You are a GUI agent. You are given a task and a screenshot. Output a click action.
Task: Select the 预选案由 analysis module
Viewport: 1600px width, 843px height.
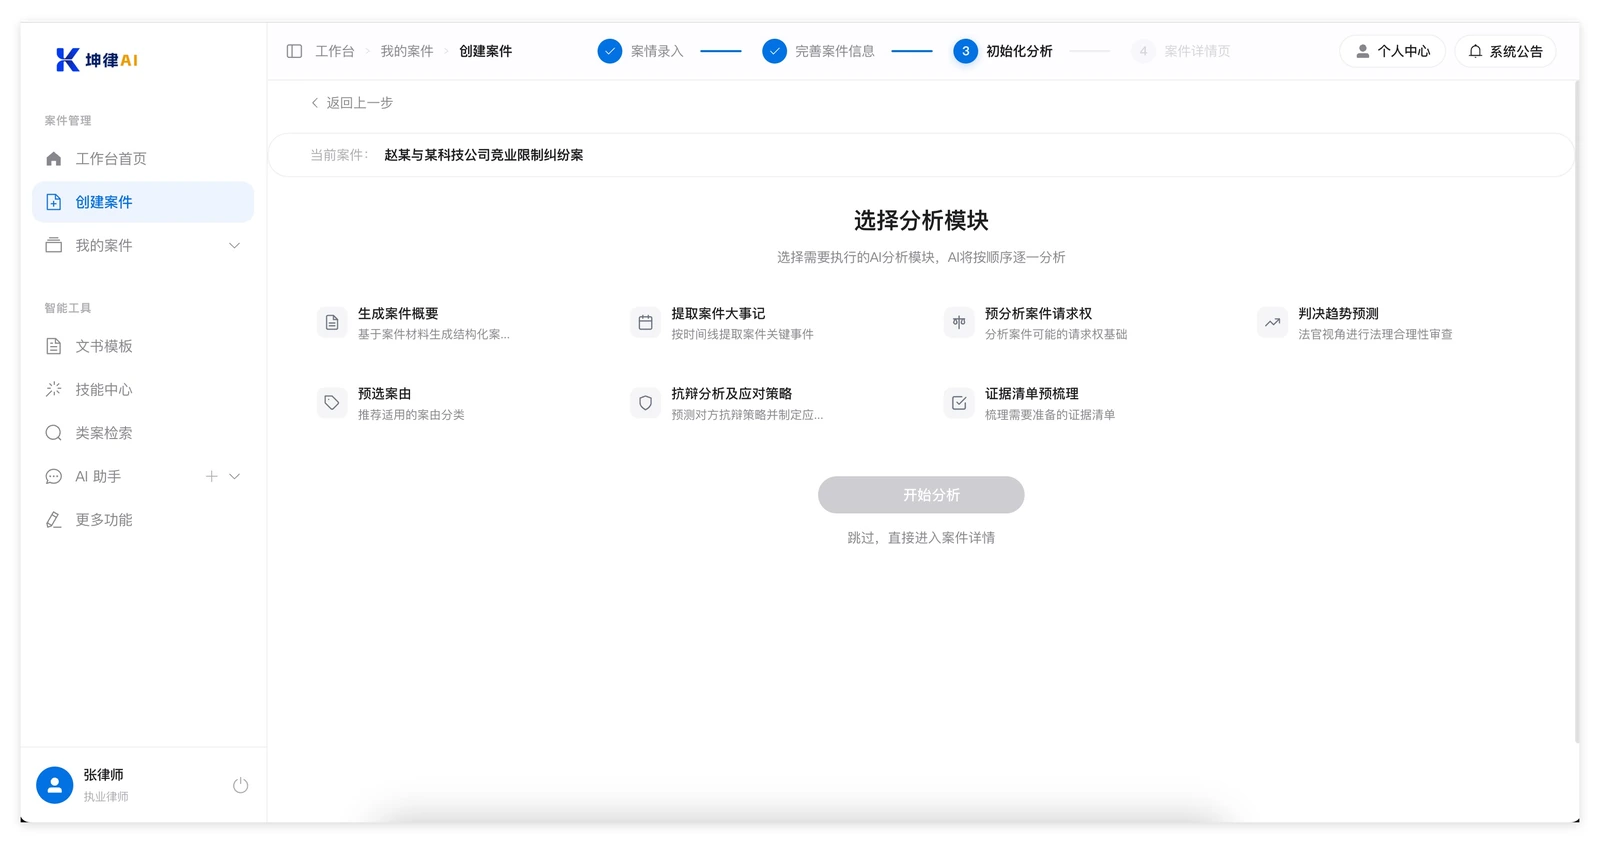pyautogui.click(x=450, y=403)
